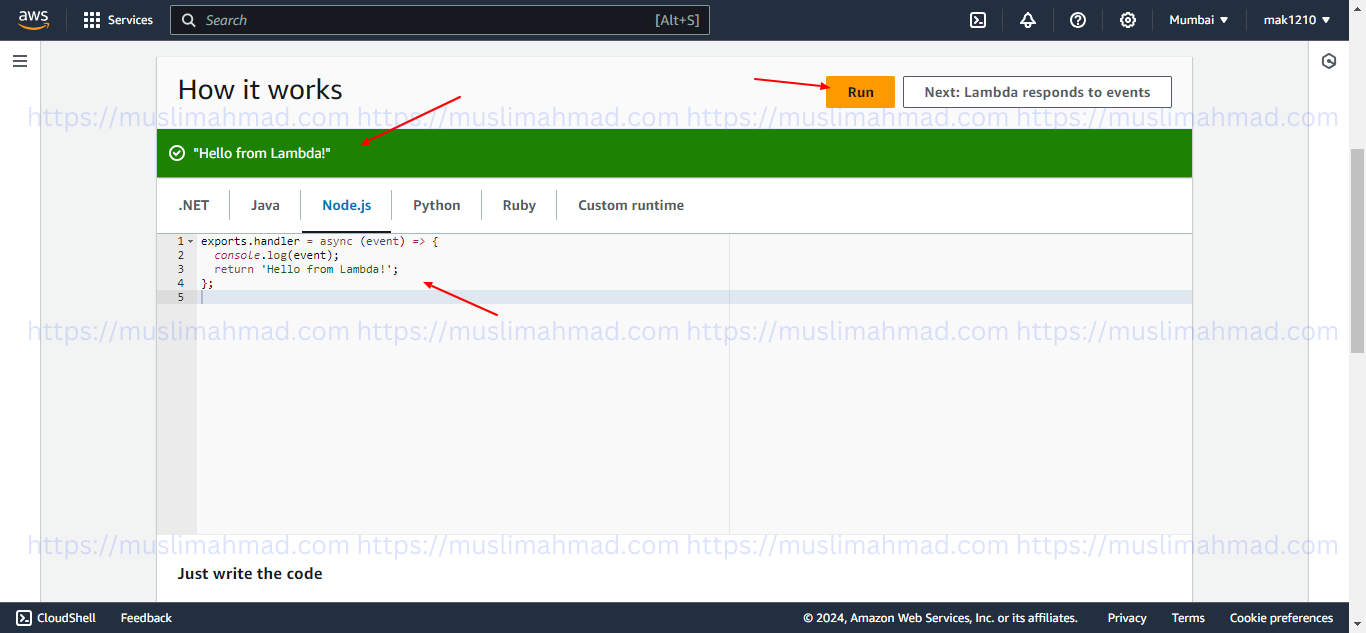Launch CloudShell from the top bar icon

978,20
